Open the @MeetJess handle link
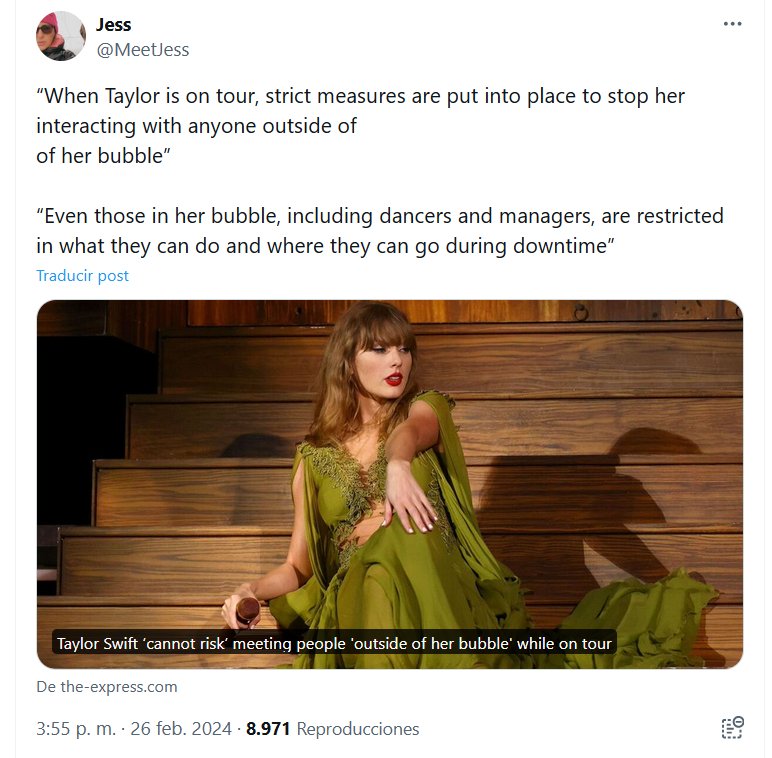Image resolution: width=772 pixels, height=758 pixels. coord(142,49)
